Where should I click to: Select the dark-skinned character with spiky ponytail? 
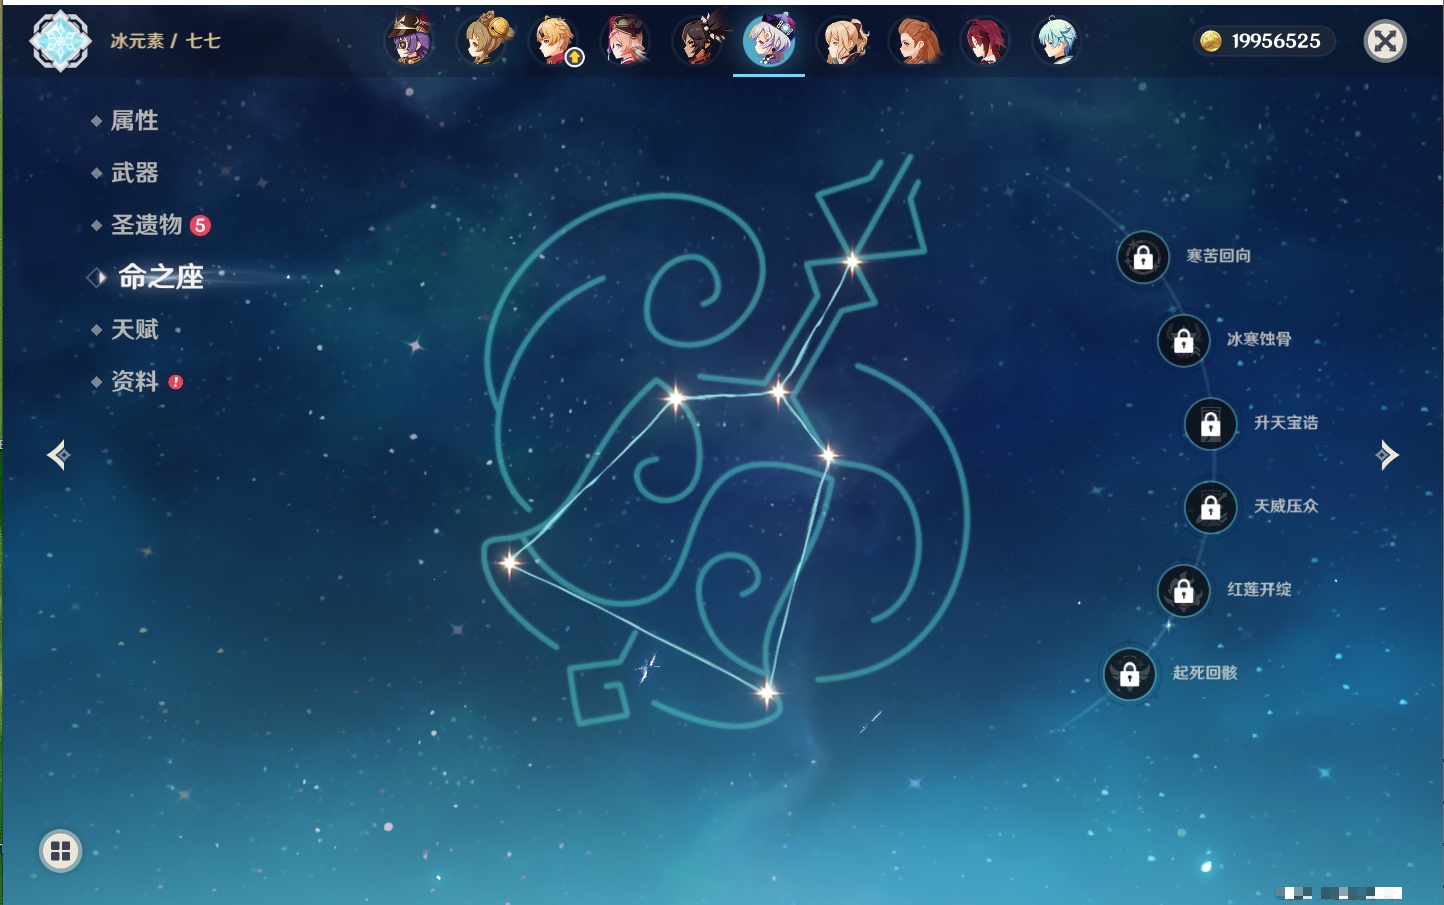(x=698, y=40)
